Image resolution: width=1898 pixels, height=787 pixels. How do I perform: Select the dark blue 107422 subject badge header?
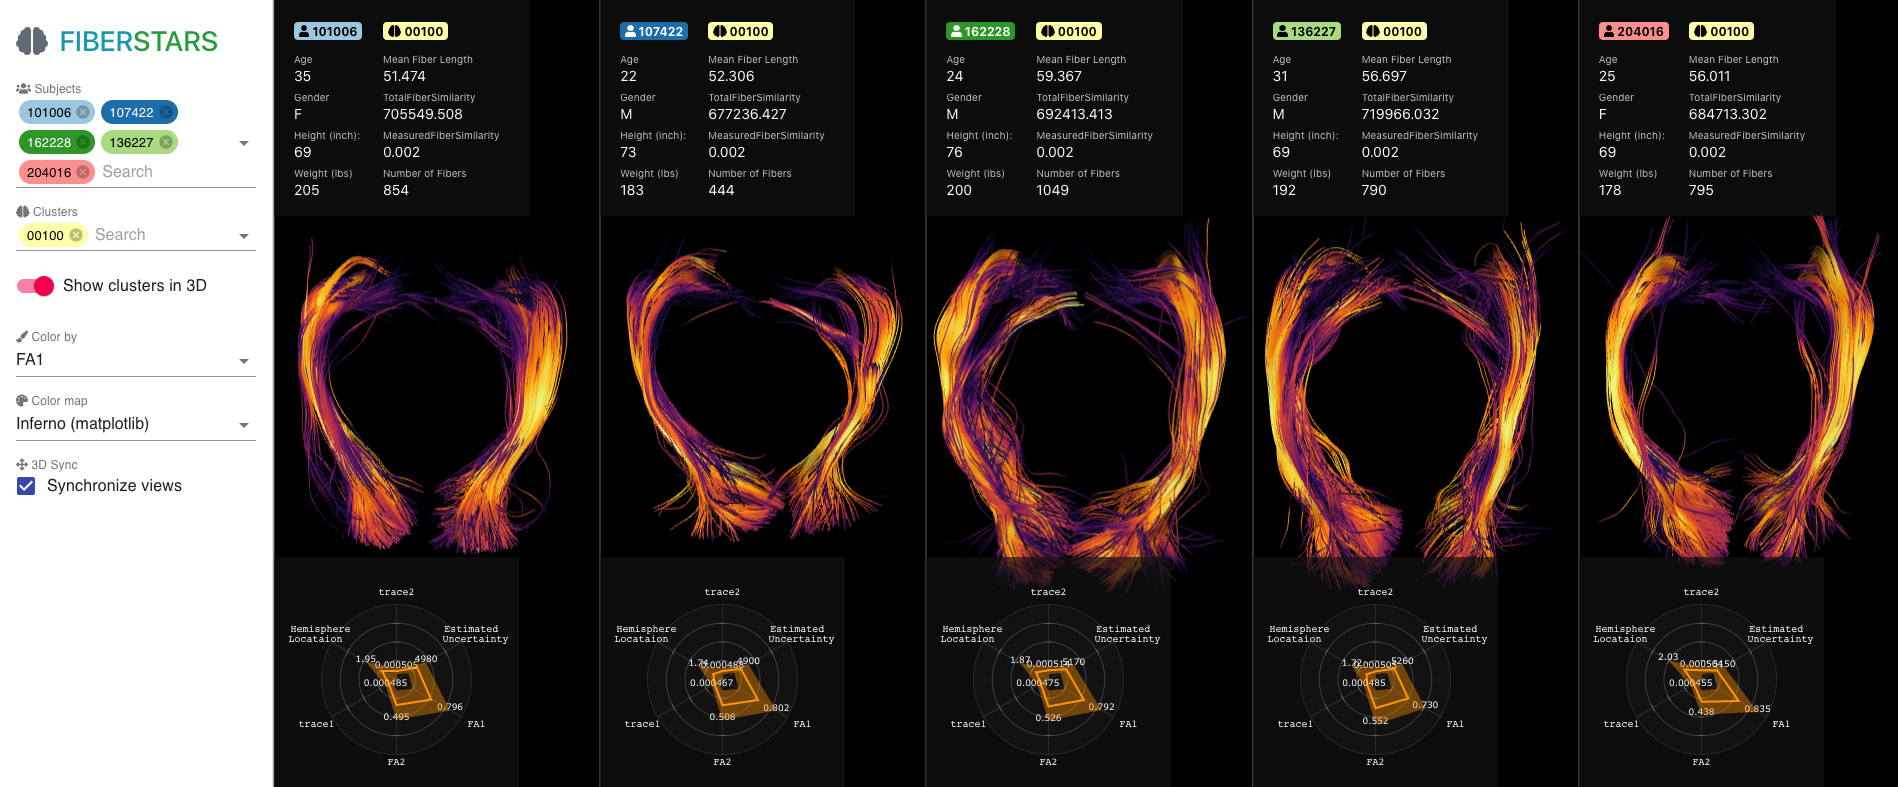[654, 31]
